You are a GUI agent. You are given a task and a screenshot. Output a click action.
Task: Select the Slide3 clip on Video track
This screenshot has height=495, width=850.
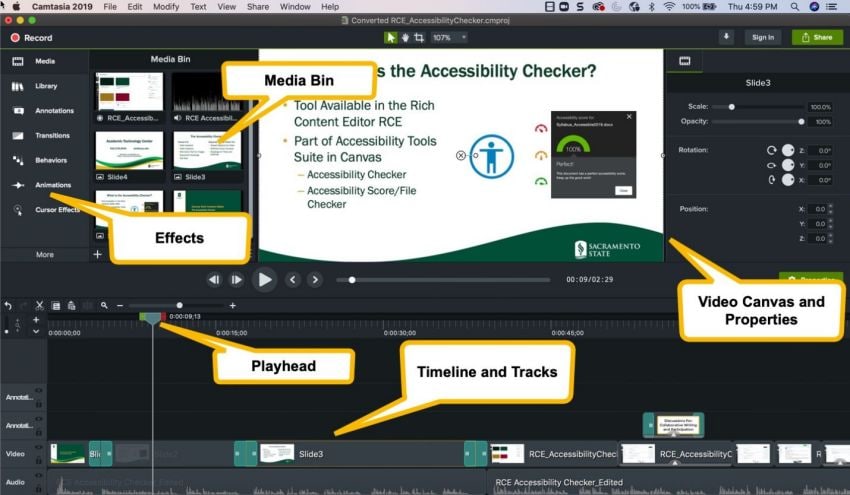[x=360, y=454]
